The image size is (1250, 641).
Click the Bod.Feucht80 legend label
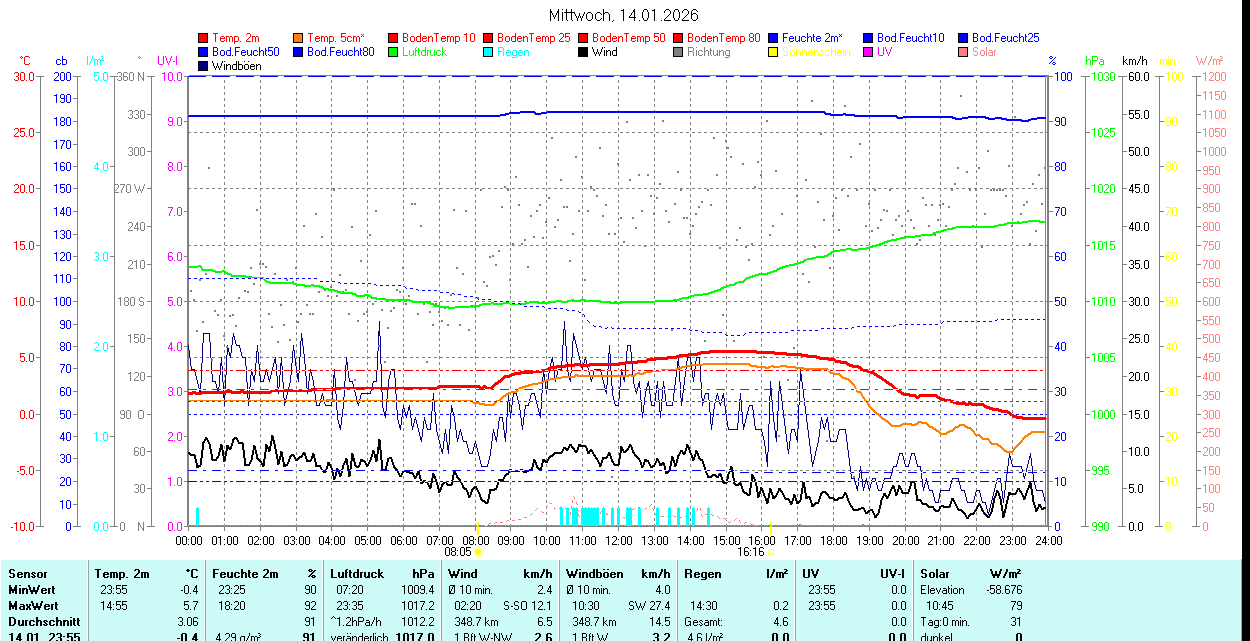click(x=340, y=52)
